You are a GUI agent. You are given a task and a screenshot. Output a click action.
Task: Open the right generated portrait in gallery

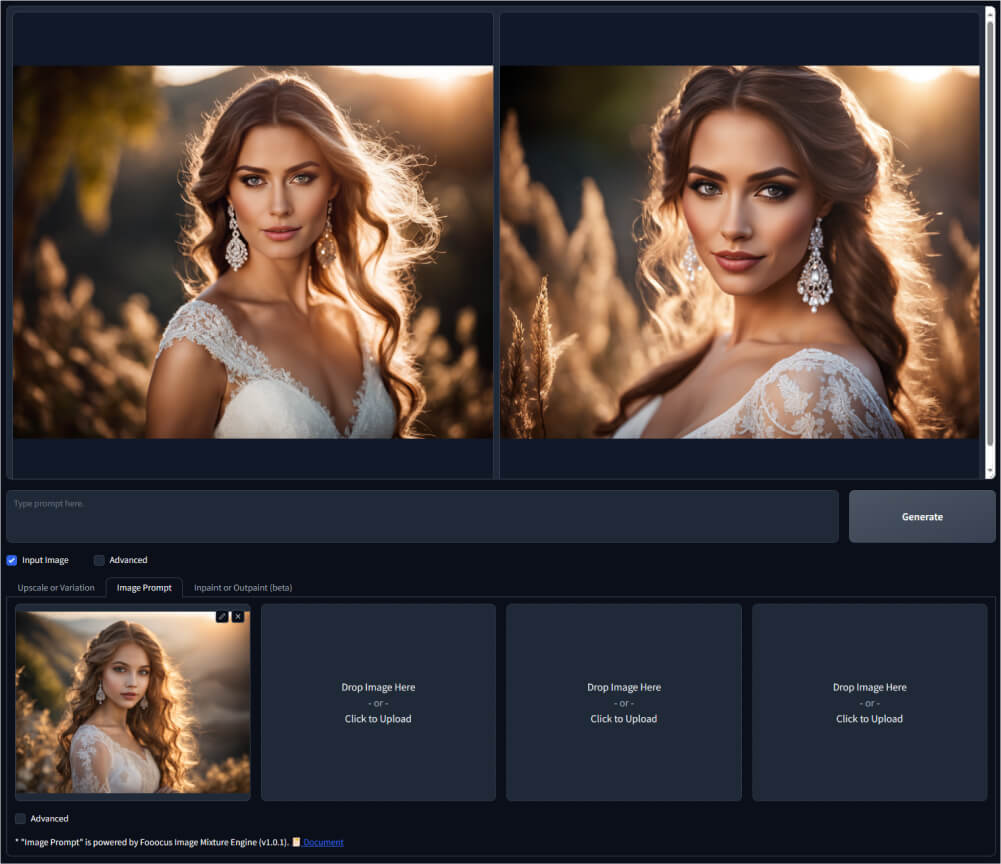click(x=739, y=252)
